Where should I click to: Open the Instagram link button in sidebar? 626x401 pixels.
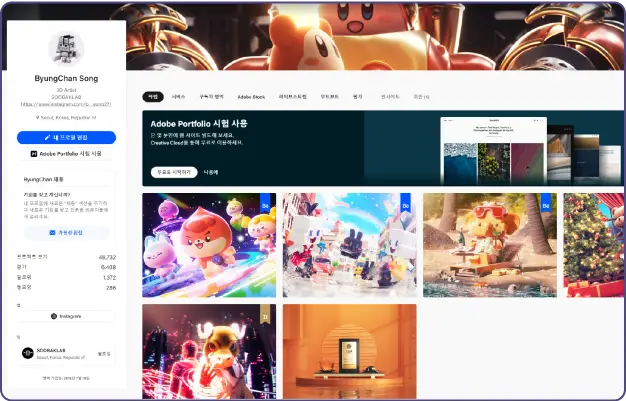pyautogui.click(x=66, y=316)
